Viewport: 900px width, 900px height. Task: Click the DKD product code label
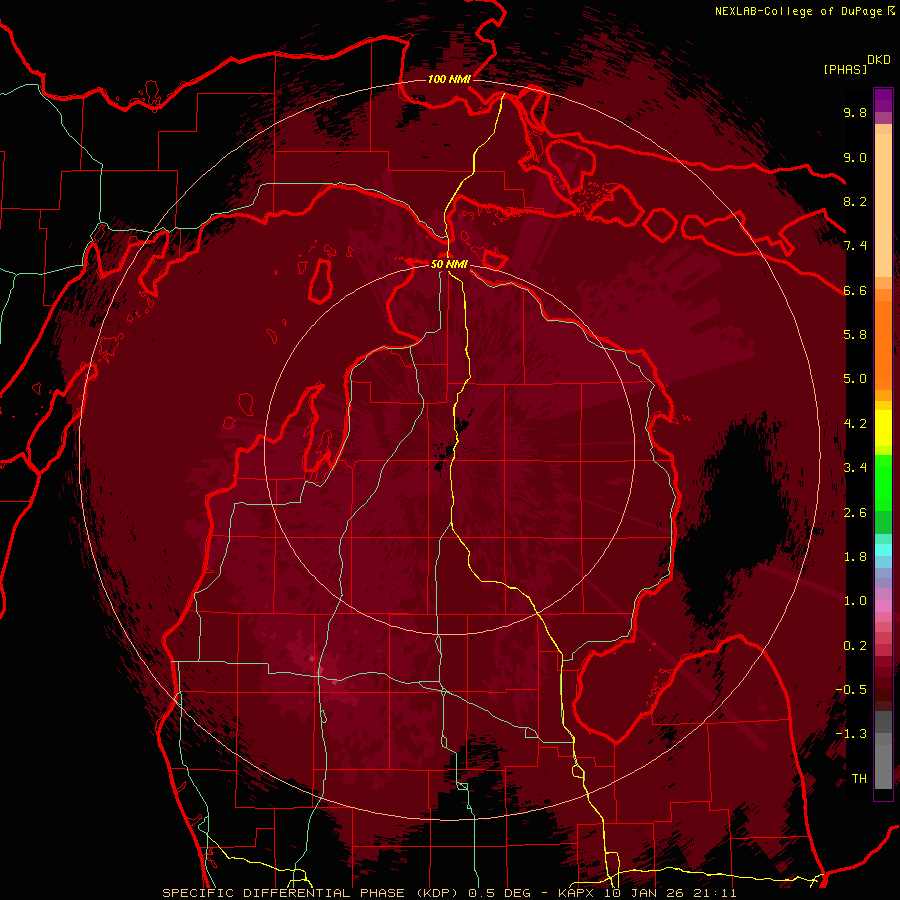point(879,60)
